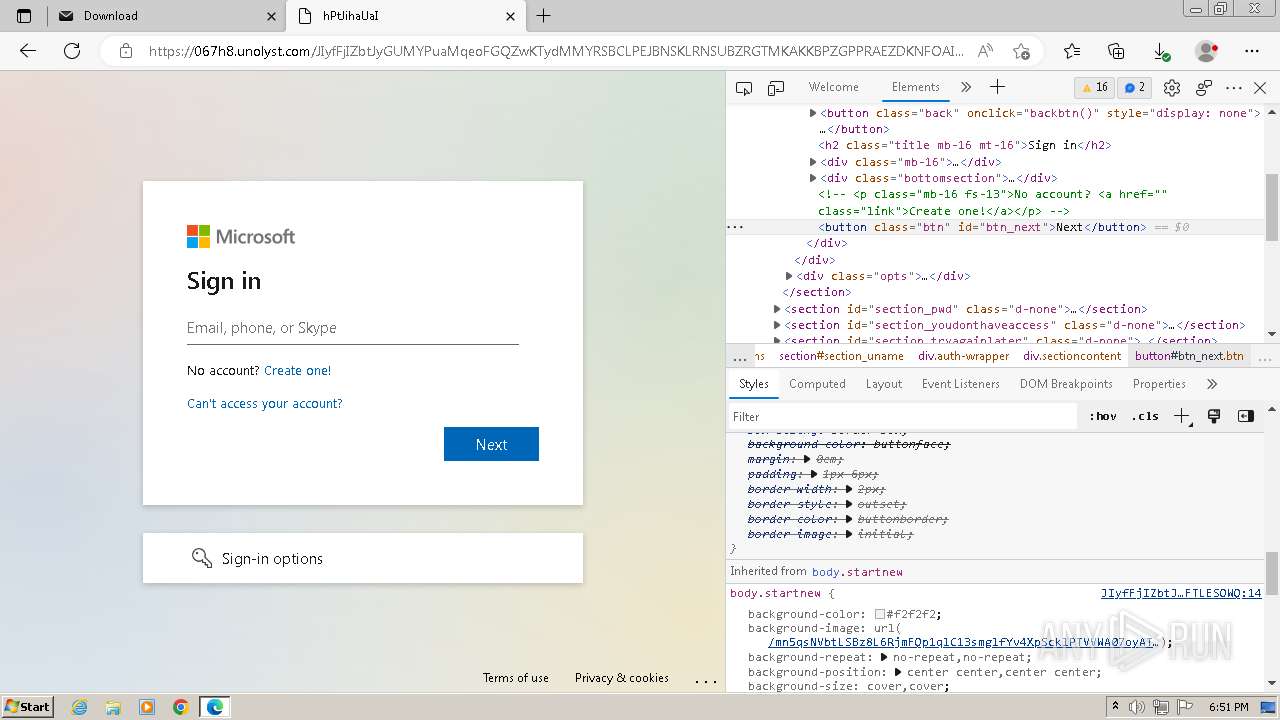Refresh the page
This screenshot has height=720, width=1280.
pos(72,51)
